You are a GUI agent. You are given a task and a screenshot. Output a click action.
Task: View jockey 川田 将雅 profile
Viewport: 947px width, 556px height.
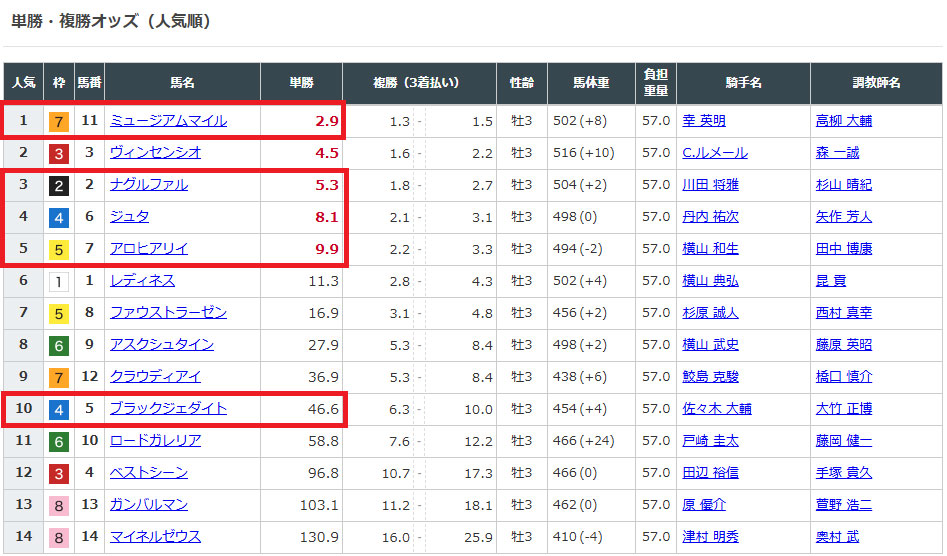point(710,185)
